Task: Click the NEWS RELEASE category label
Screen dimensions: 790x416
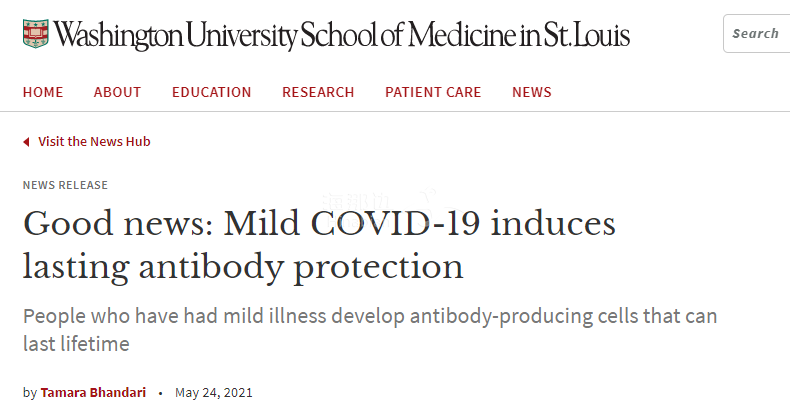Action: [65, 185]
